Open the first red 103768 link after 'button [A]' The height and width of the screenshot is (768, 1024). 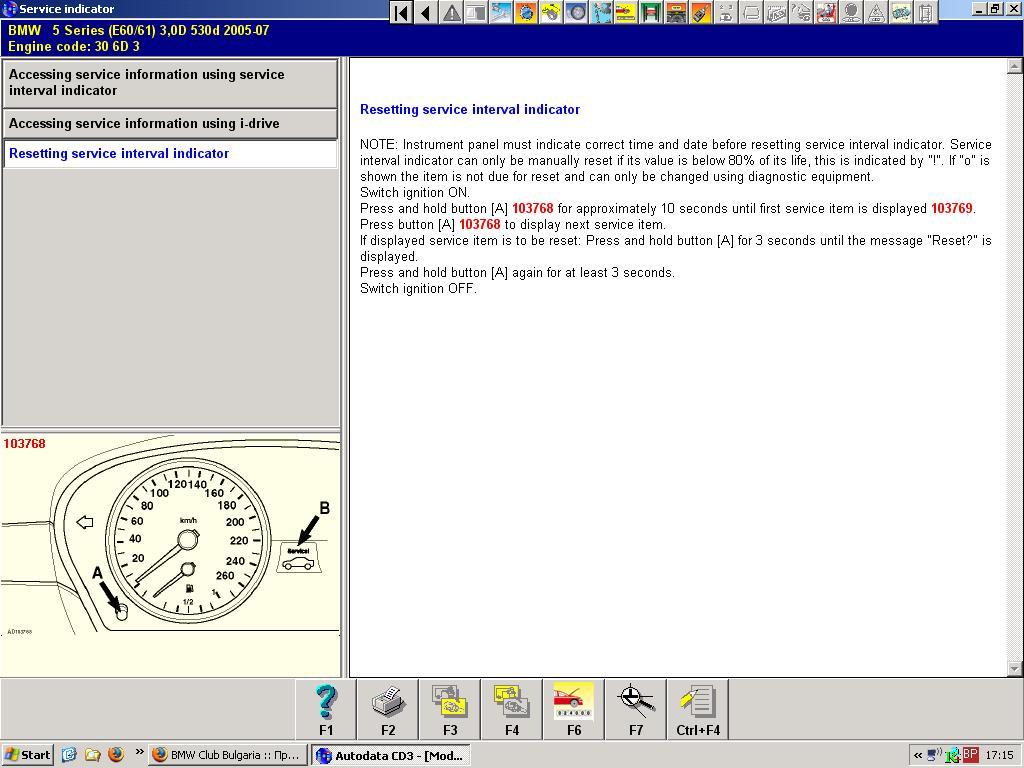tap(532, 208)
